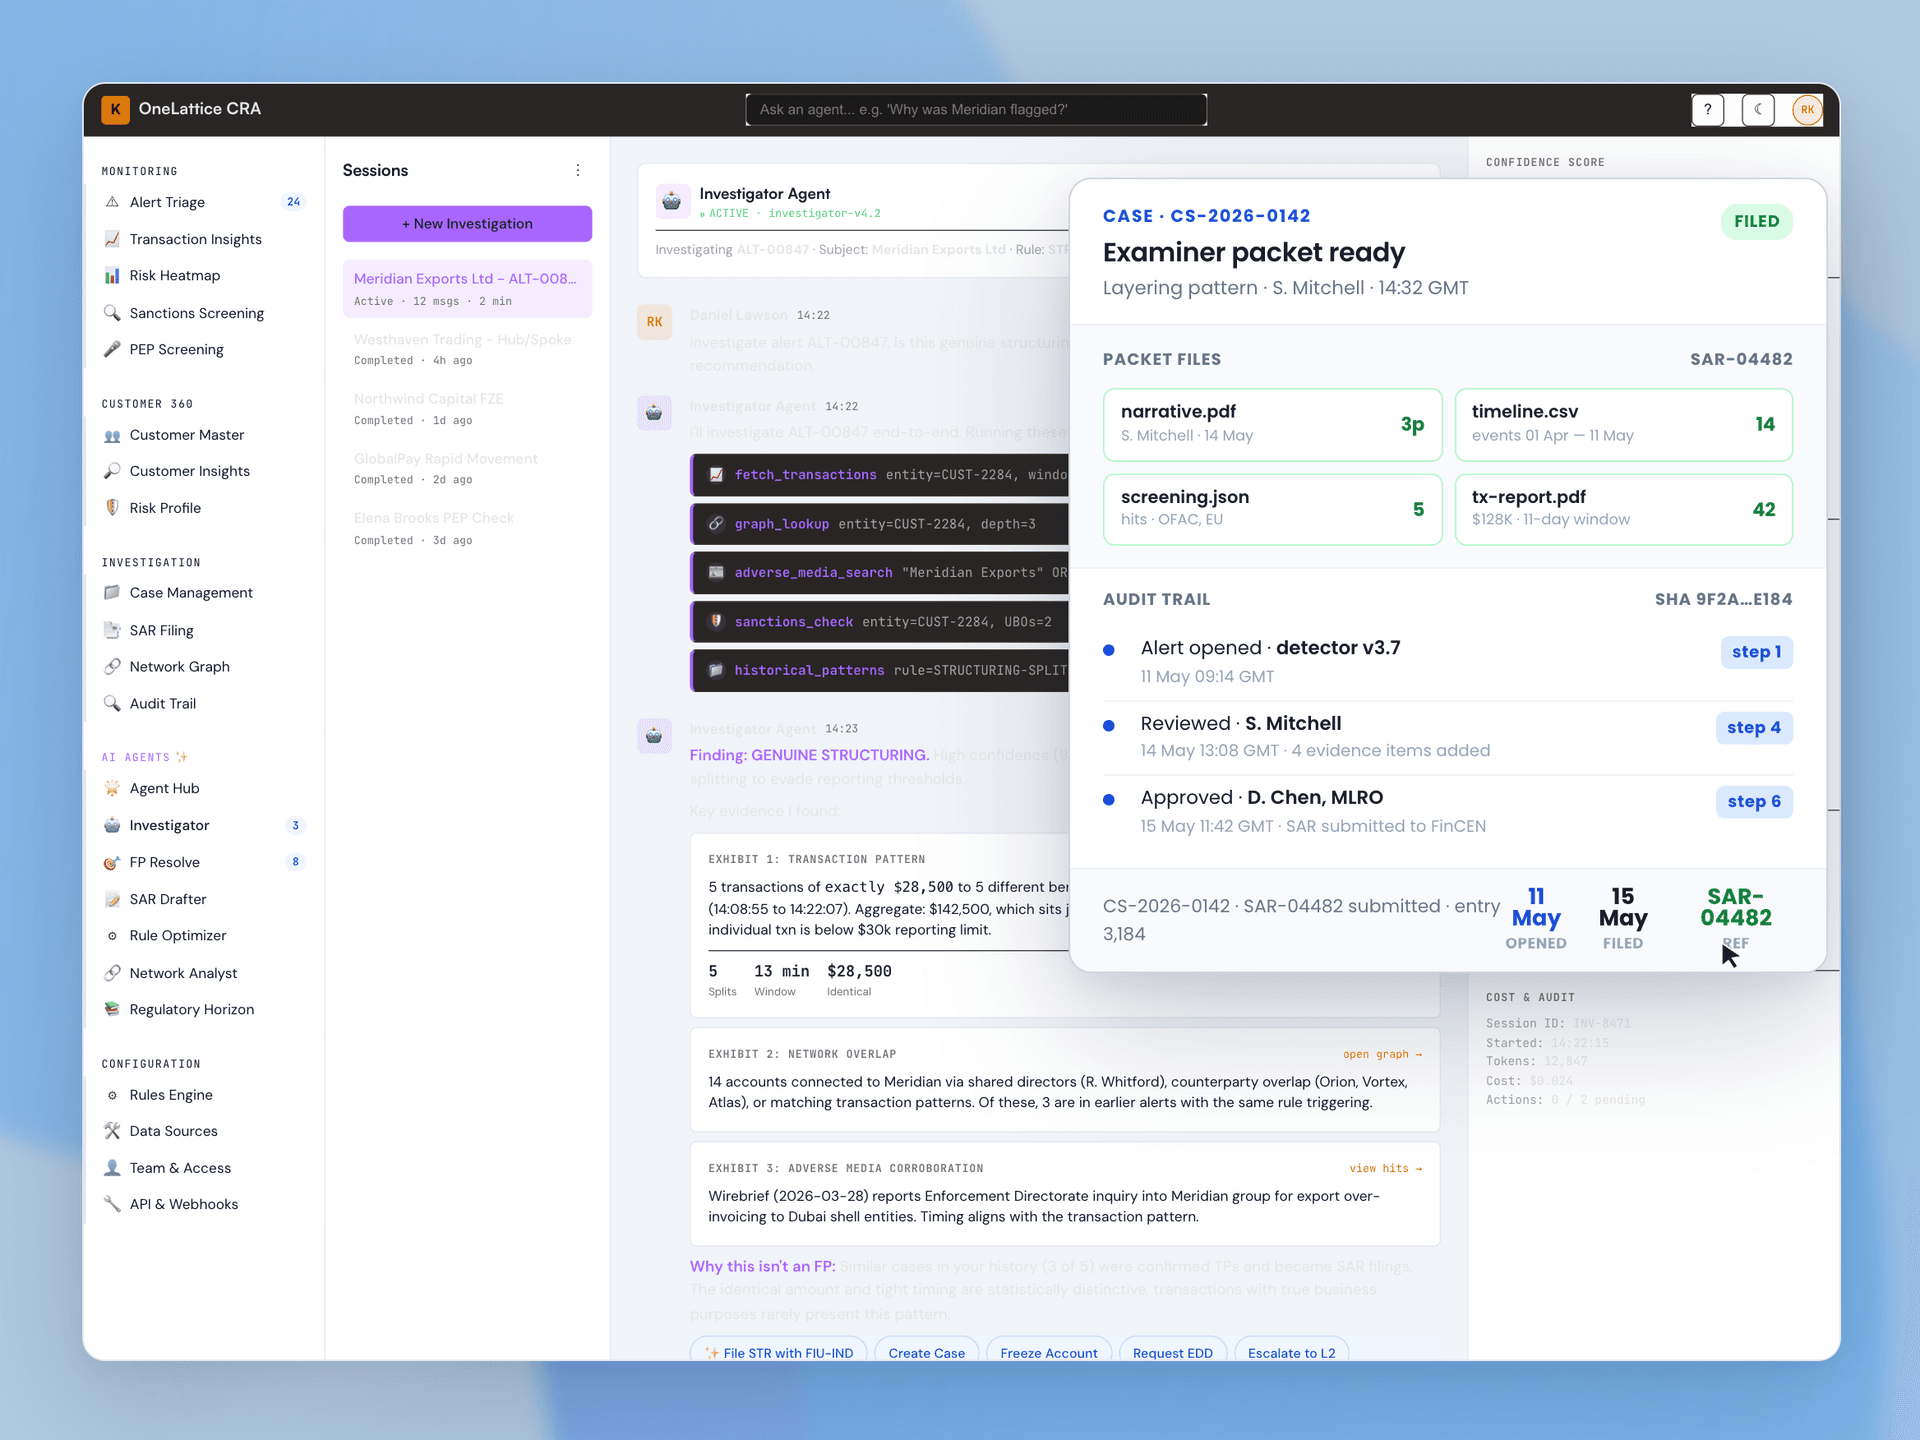Click the step 6 audit trail badge
Viewport: 1920px width, 1440px height.
[x=1754, y=802]
